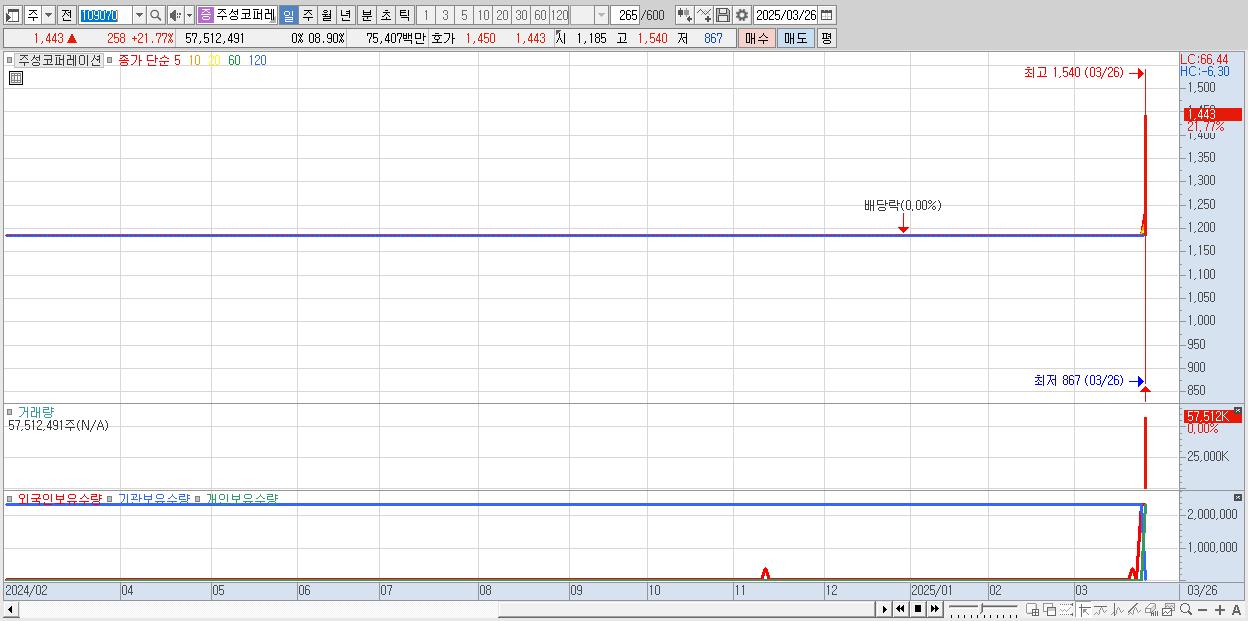The width and height of the screenshot is (1248, 621).
Task: Click the purple 증 badge icon
Action: pyautogui.click(x=206, y=15)
